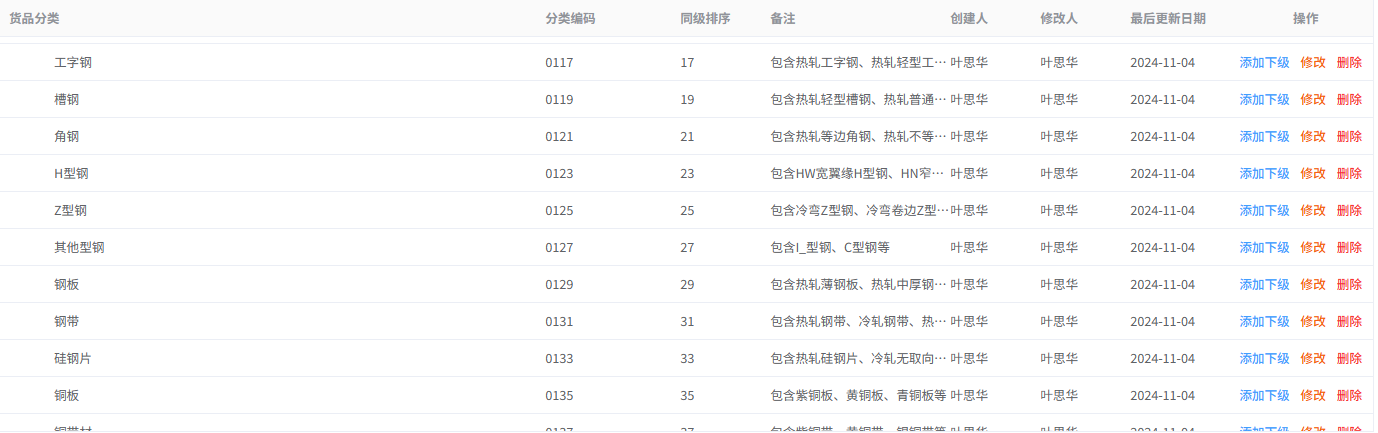Screen dimensions: 1378x433
Task: Click 删除 for 硅钢片 row
Action: (x=1349, y=358)
